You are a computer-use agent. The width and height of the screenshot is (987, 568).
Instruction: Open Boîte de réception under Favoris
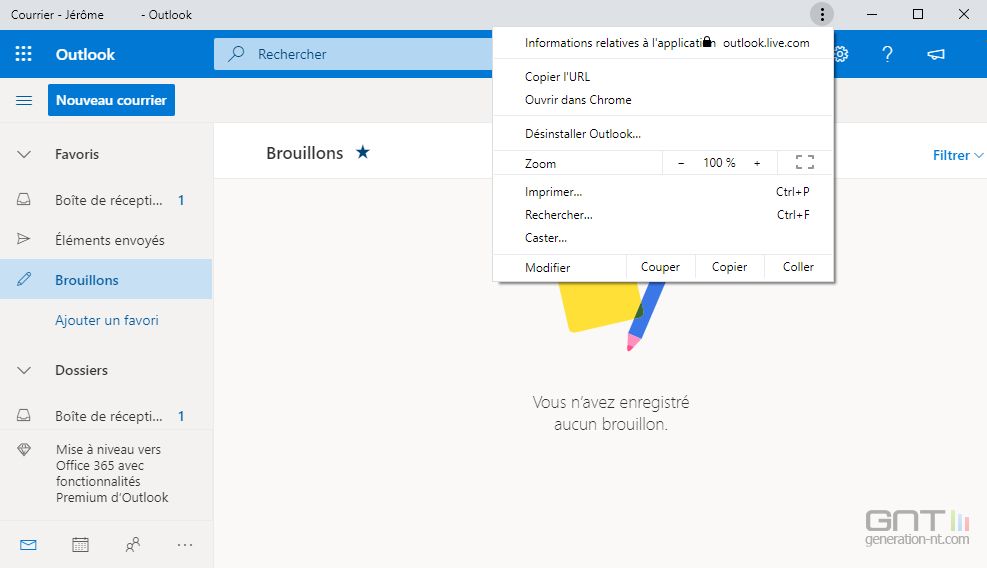pos(106,200)
